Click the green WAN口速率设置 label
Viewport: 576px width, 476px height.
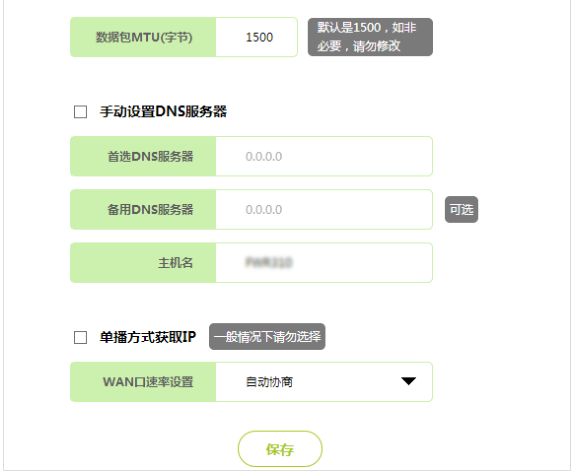[143, 382]
